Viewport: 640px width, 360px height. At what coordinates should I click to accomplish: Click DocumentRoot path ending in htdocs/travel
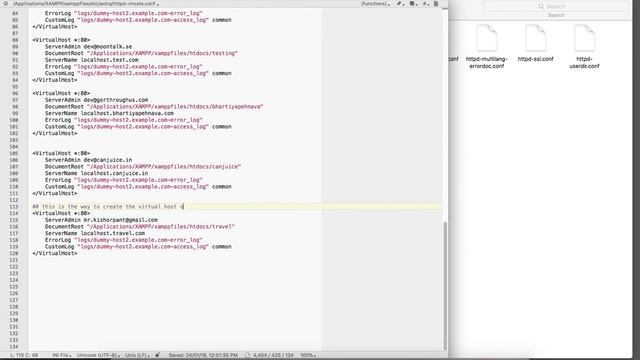tap(140, 227)
